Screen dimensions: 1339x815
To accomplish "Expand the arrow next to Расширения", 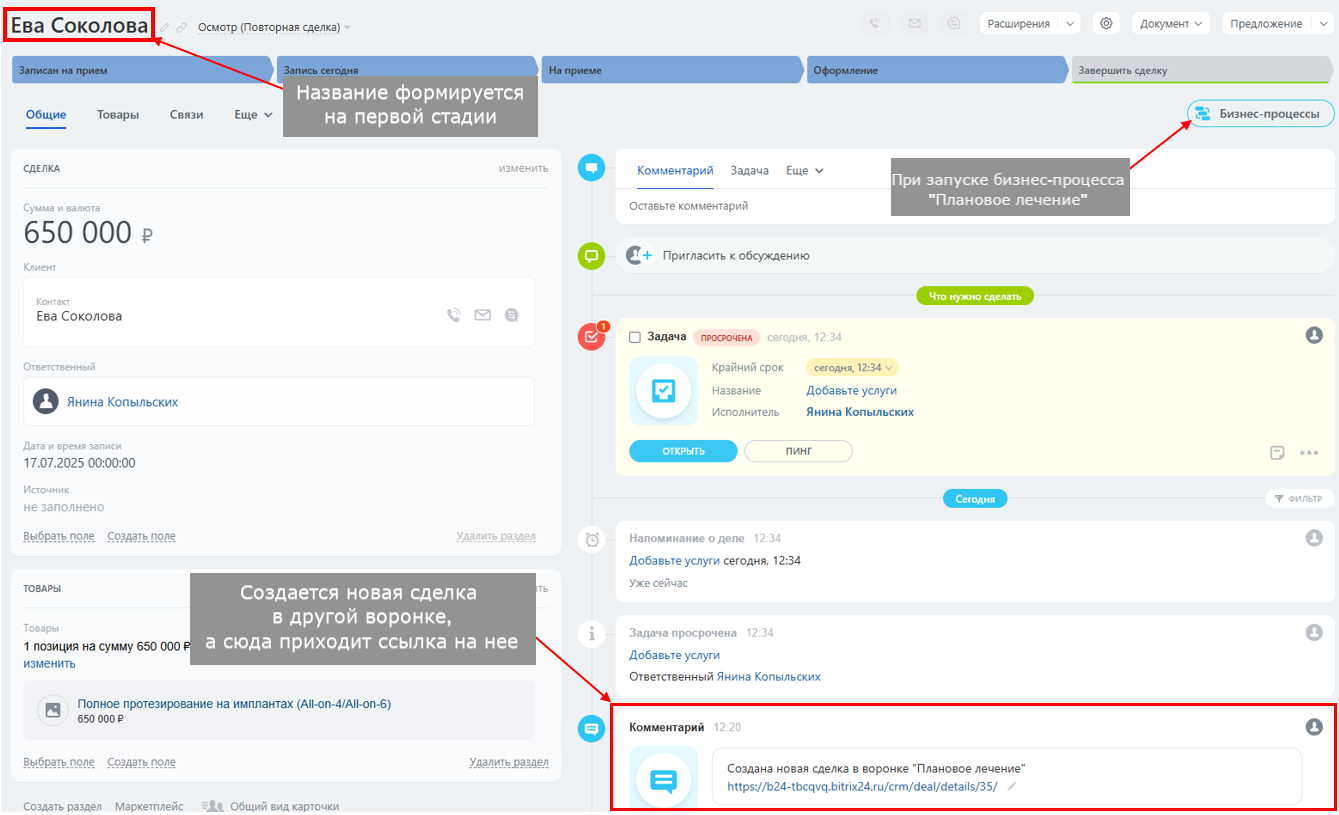I will (x=1070, y=24).
